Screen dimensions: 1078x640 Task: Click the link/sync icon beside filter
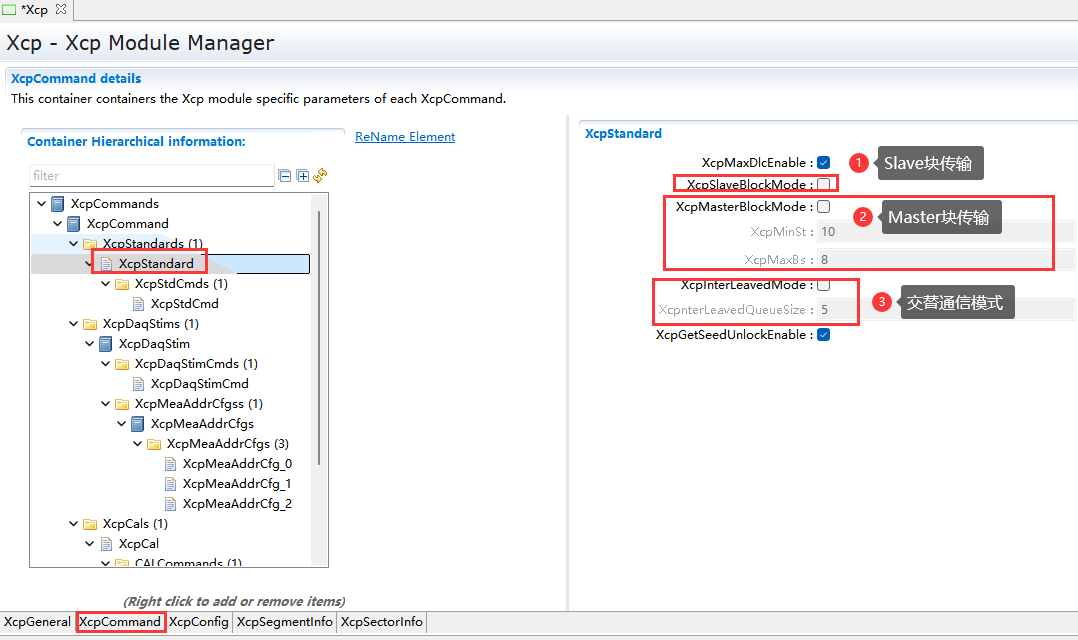(320, 176)
